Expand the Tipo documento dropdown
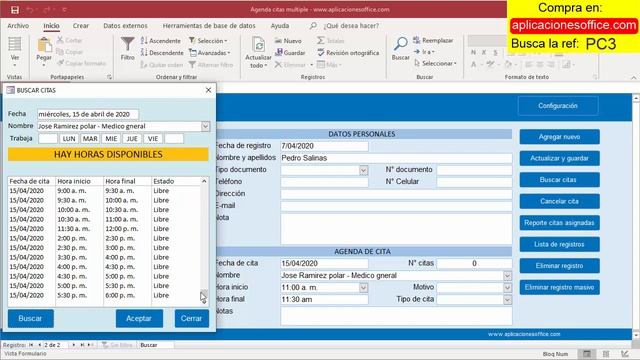640x360 pixels. 363,170
